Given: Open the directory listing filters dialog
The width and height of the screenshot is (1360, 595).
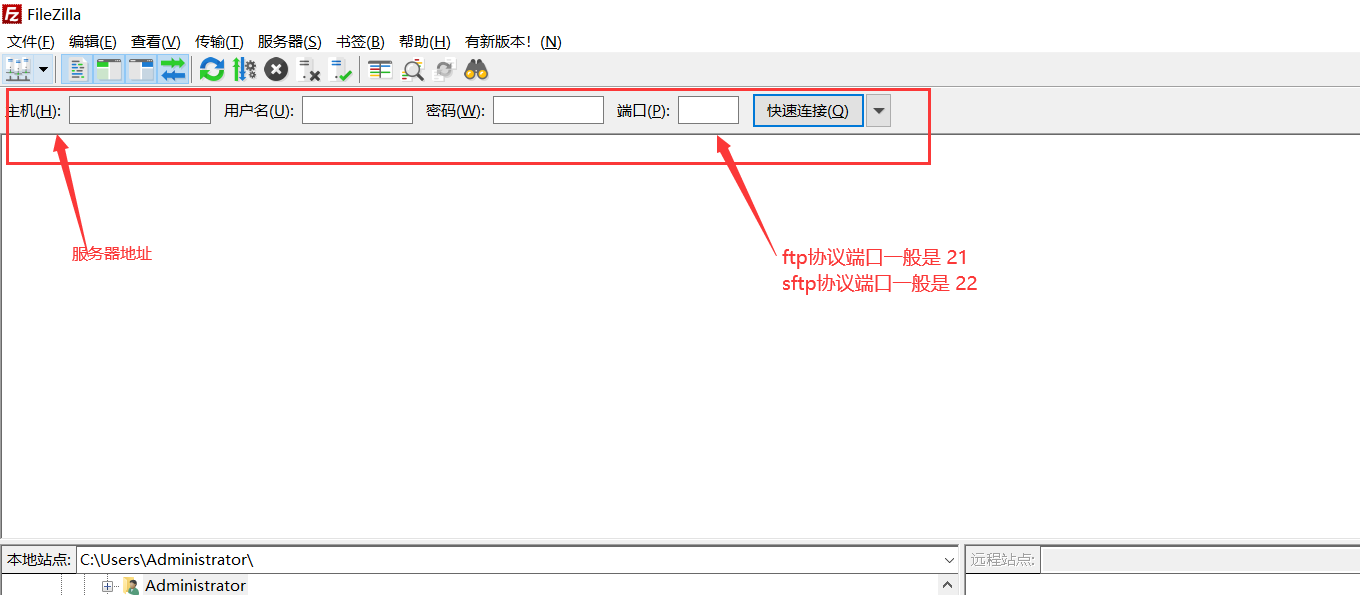Looking at the screenshot, I should (x=380, y=69).
